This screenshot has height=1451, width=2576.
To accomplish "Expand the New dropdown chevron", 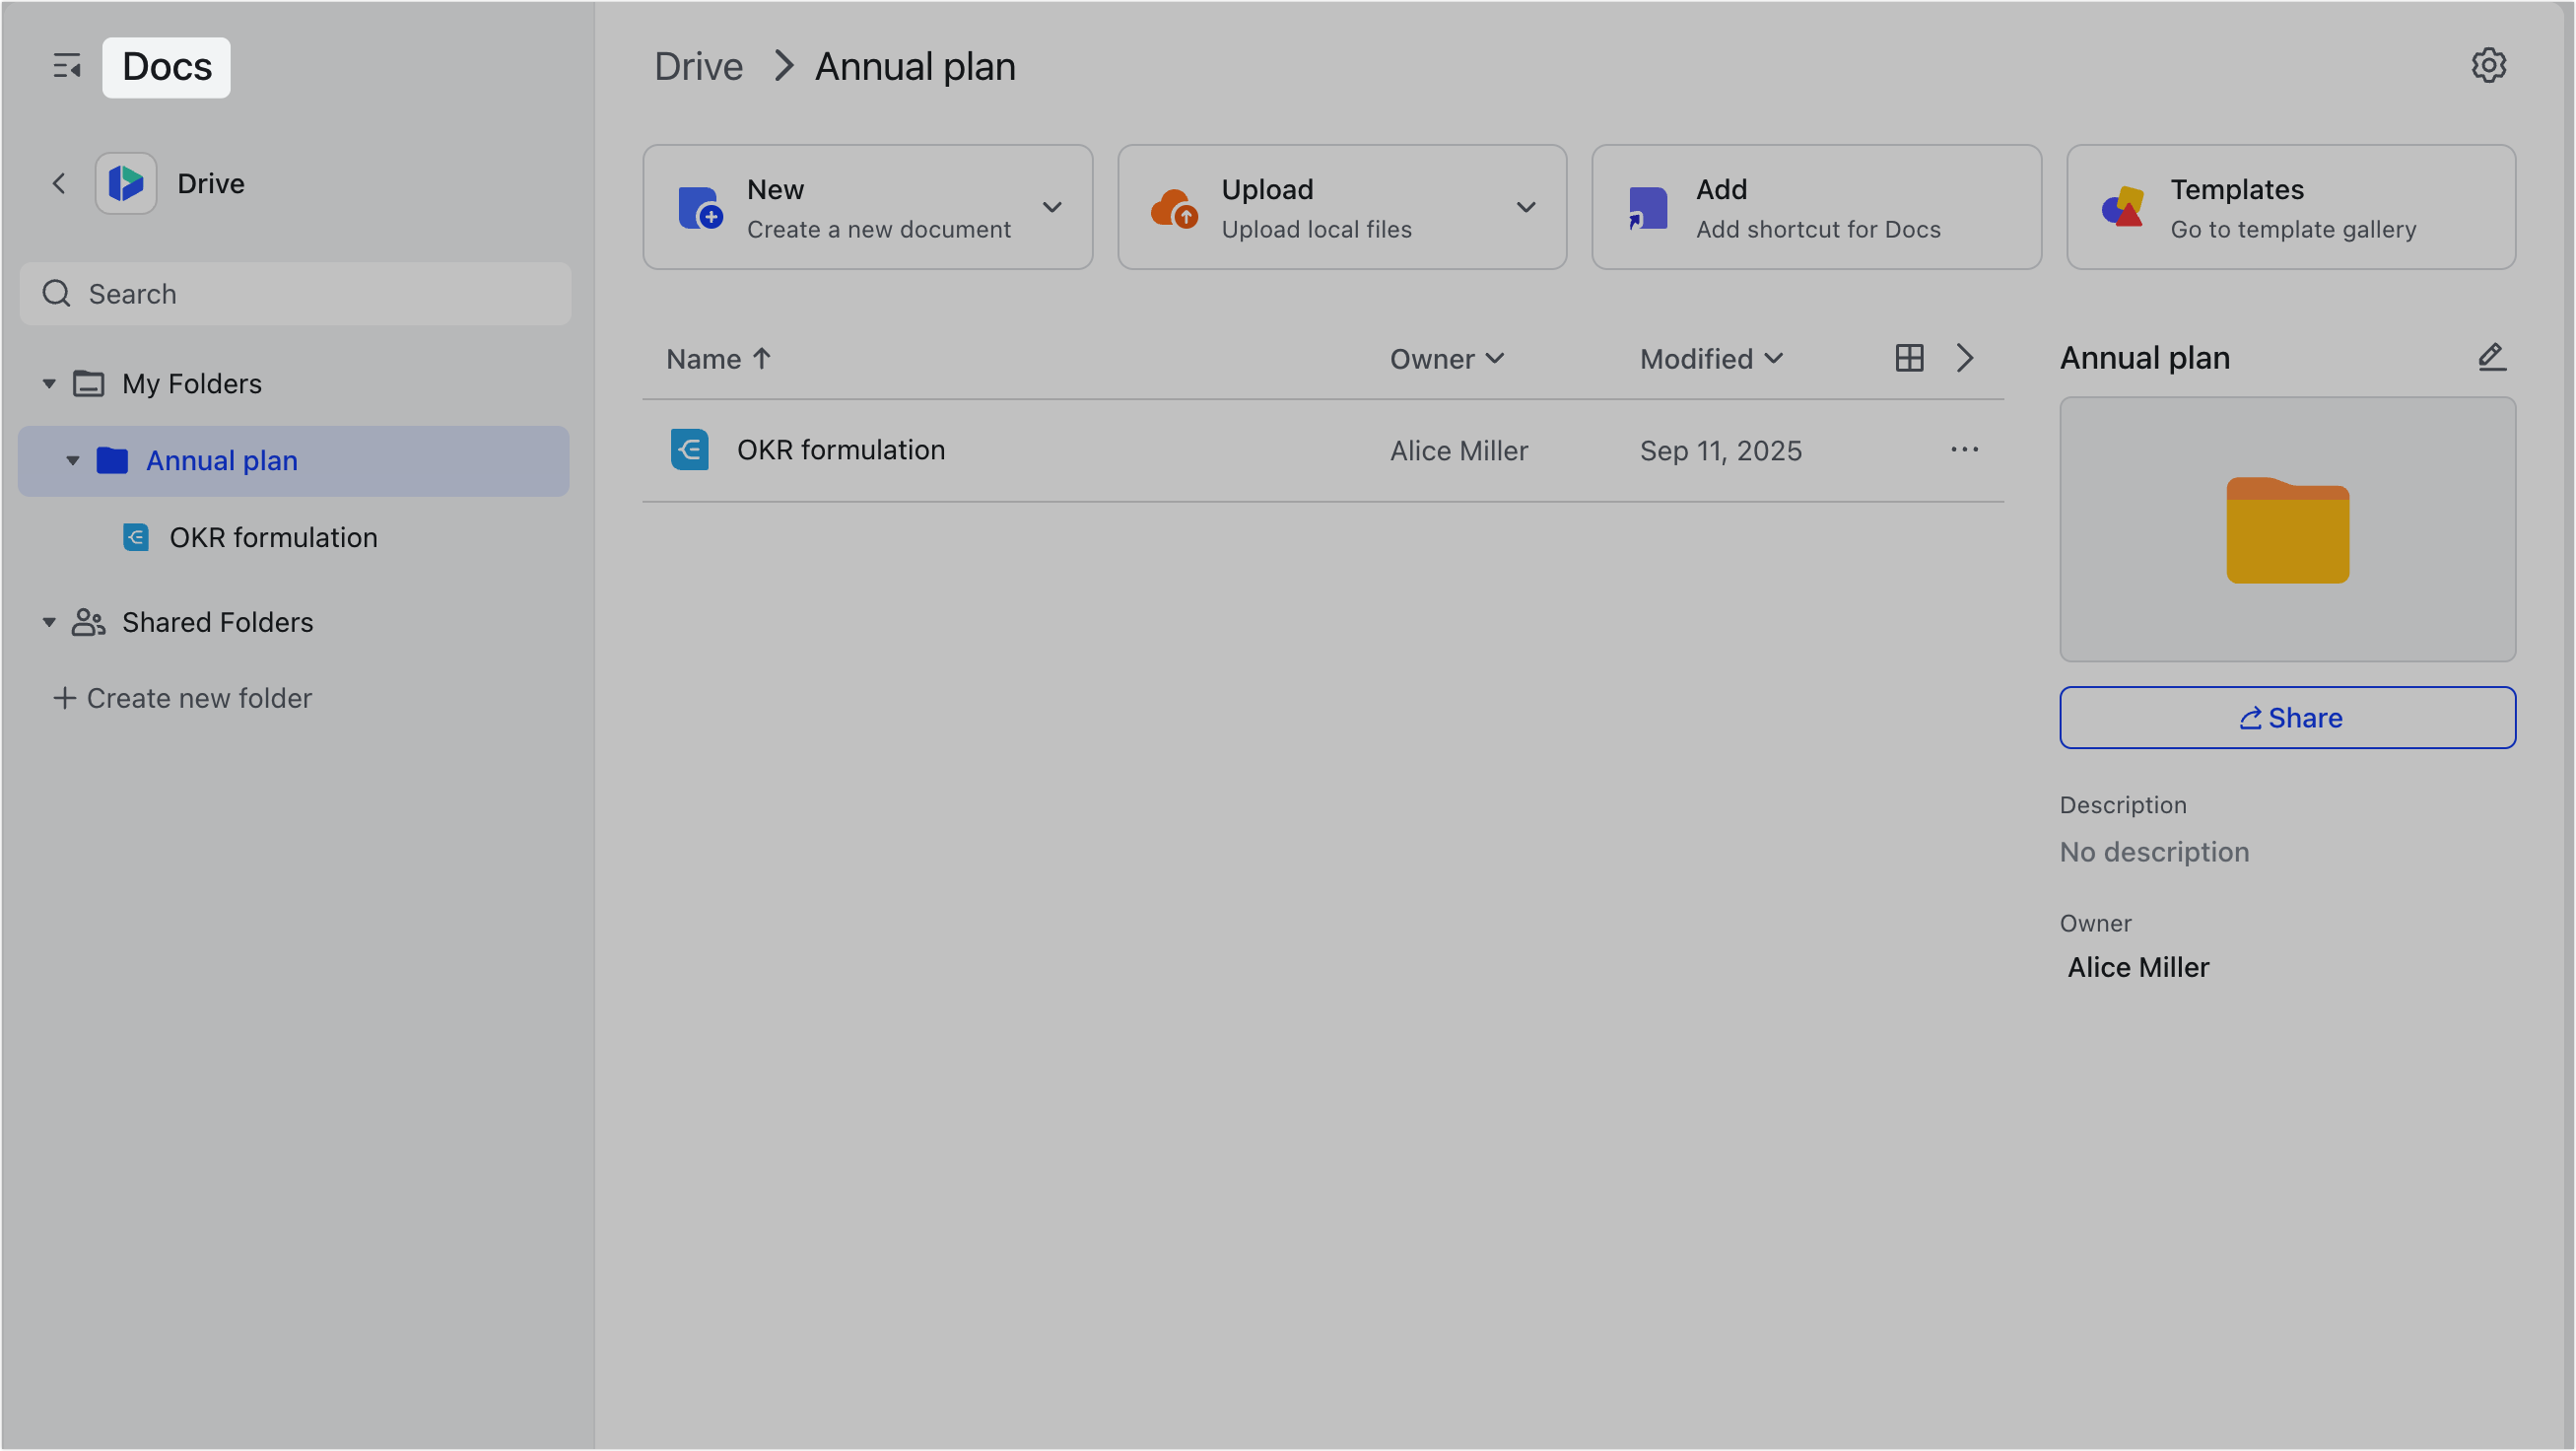I will [x=1052, y=208].
